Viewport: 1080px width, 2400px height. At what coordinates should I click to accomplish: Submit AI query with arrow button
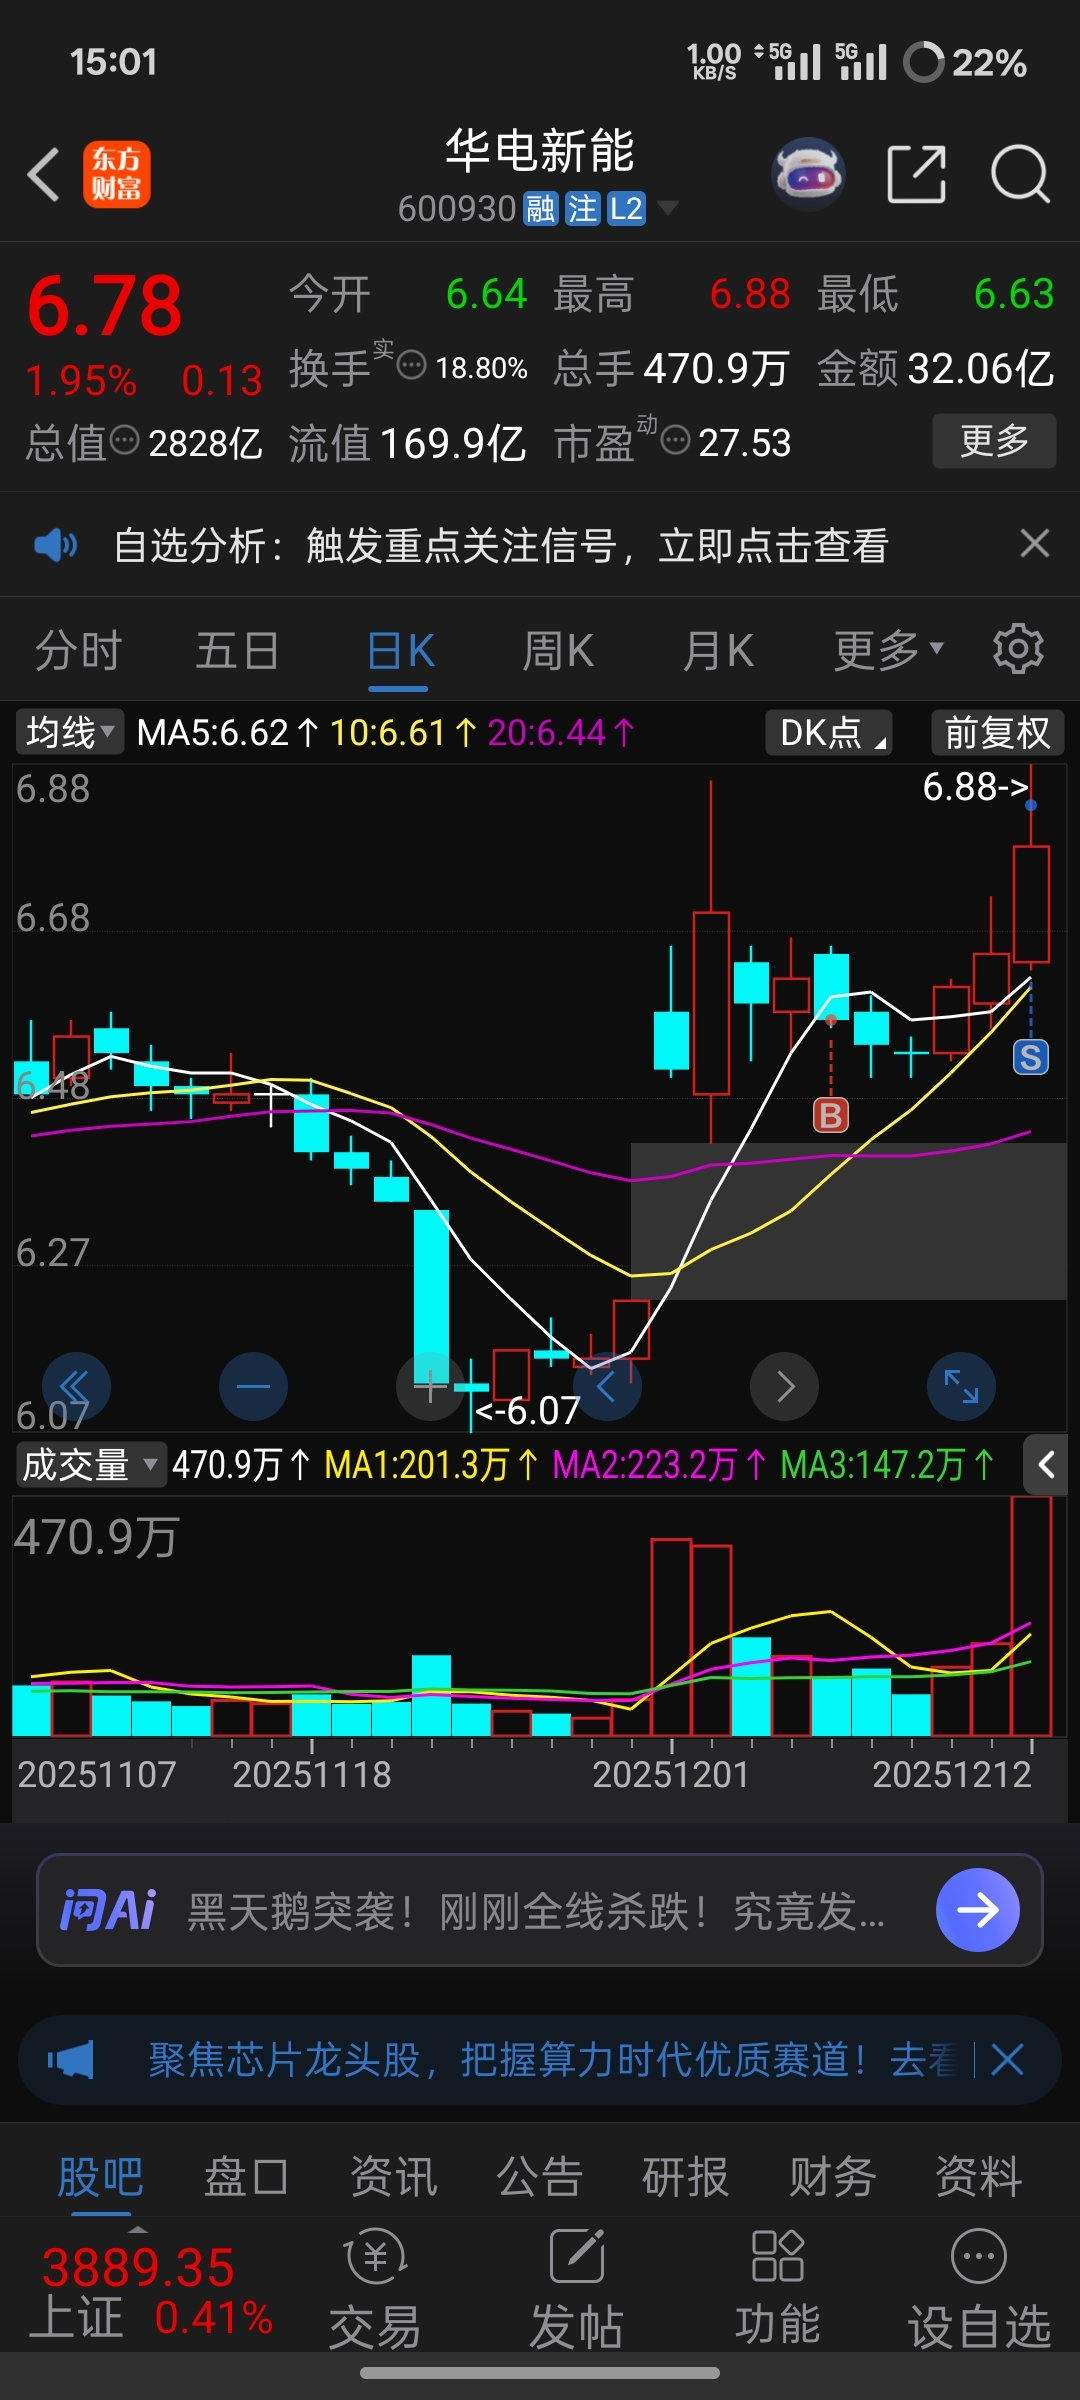978,1910
